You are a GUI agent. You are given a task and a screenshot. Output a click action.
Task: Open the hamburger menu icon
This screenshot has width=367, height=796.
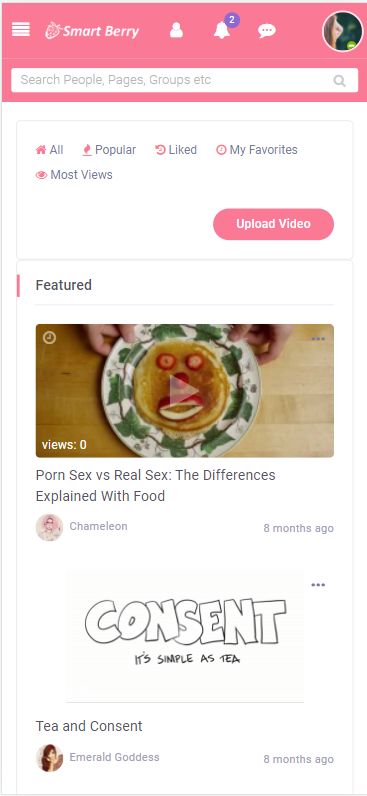(21, 30)
